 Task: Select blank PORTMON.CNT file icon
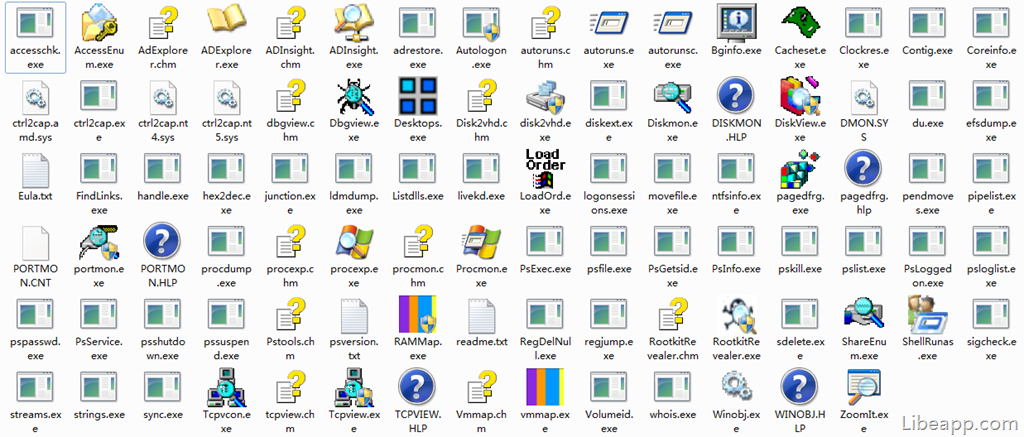point(35,242)
